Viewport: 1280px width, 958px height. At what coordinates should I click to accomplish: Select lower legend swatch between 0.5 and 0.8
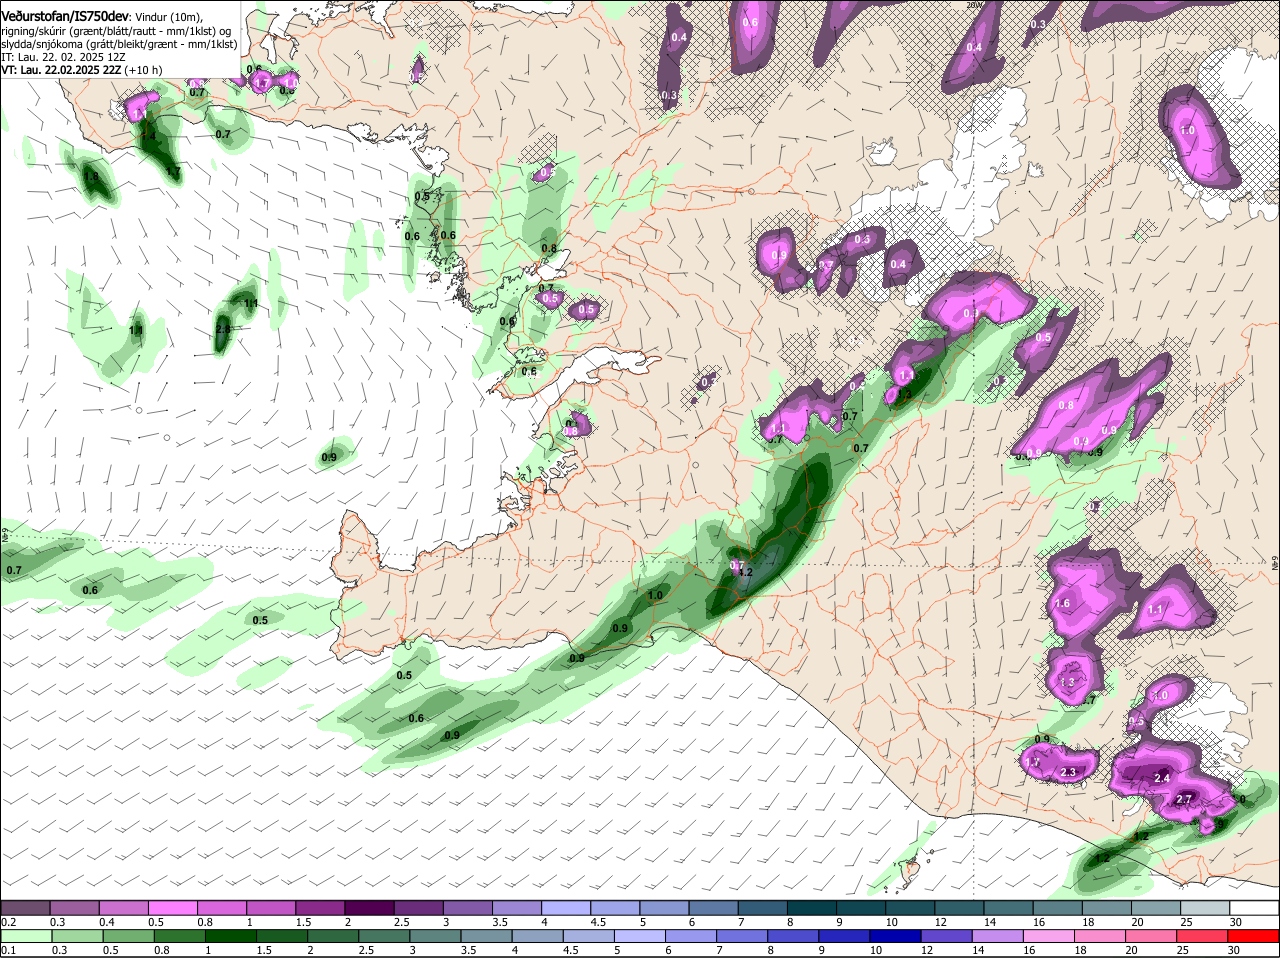click(x=131, y=935)
